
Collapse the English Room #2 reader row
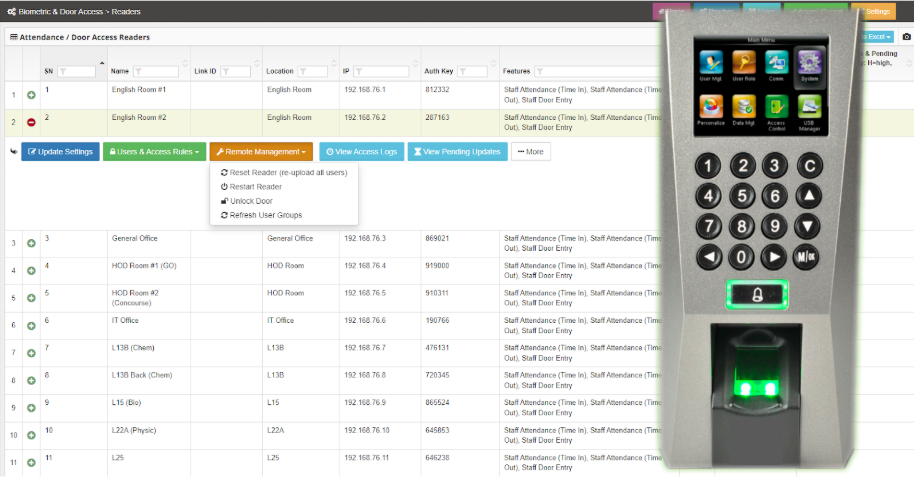click(x=31, y=122)
